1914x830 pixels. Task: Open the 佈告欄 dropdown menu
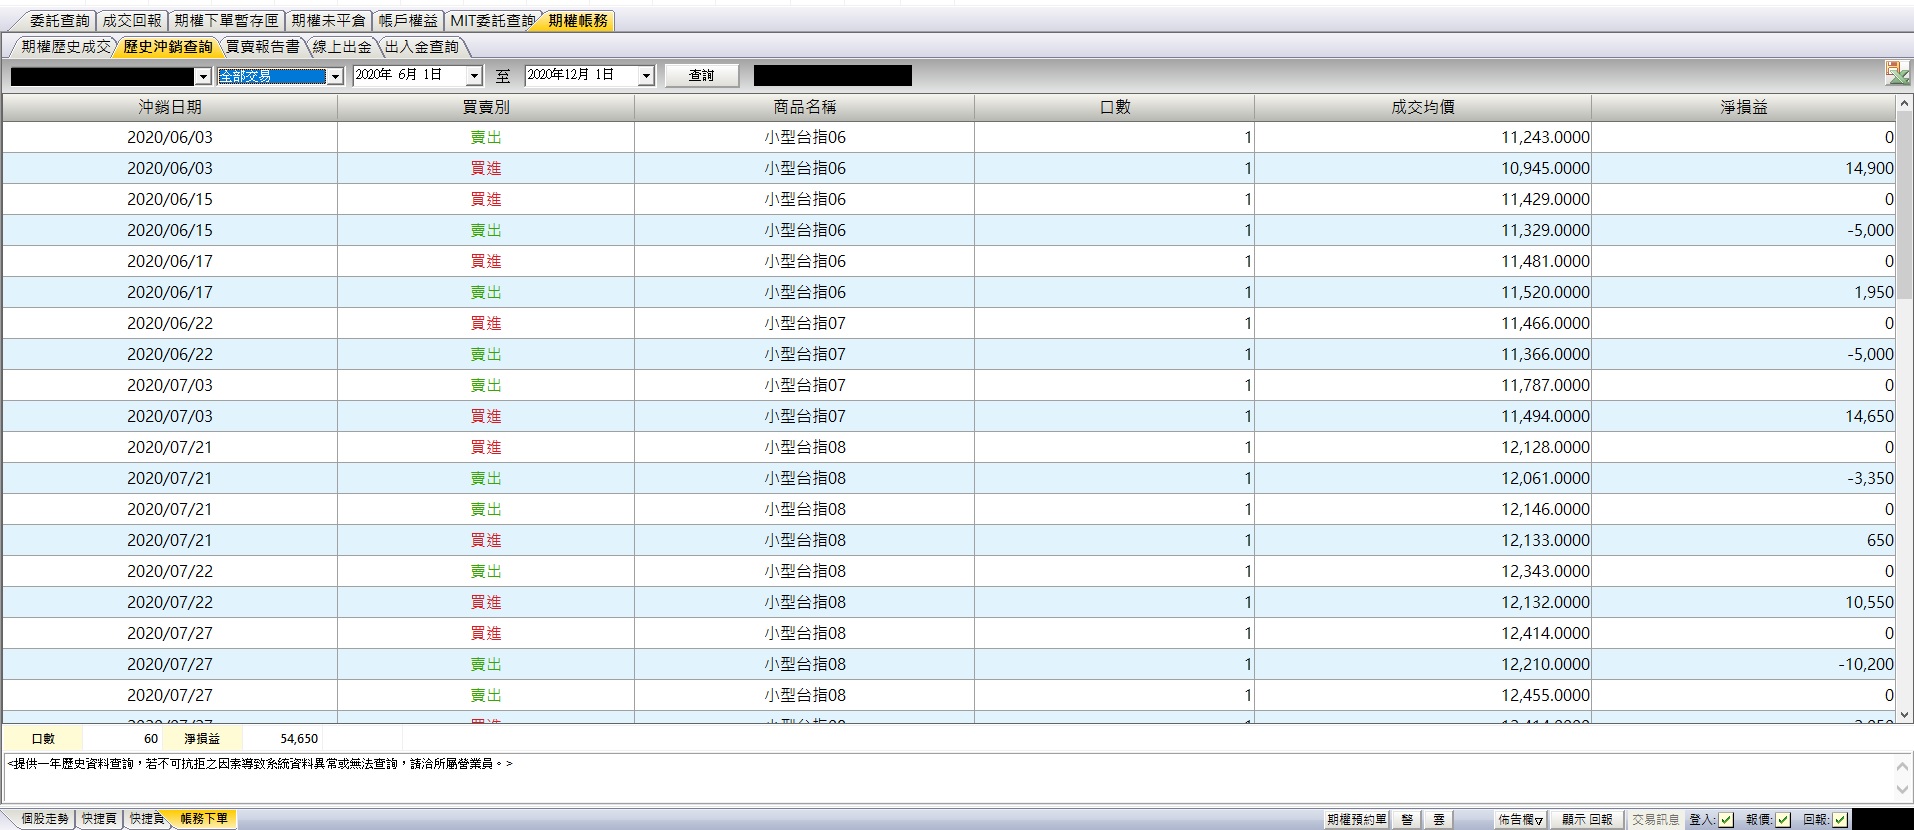(x=1520, y=819)
